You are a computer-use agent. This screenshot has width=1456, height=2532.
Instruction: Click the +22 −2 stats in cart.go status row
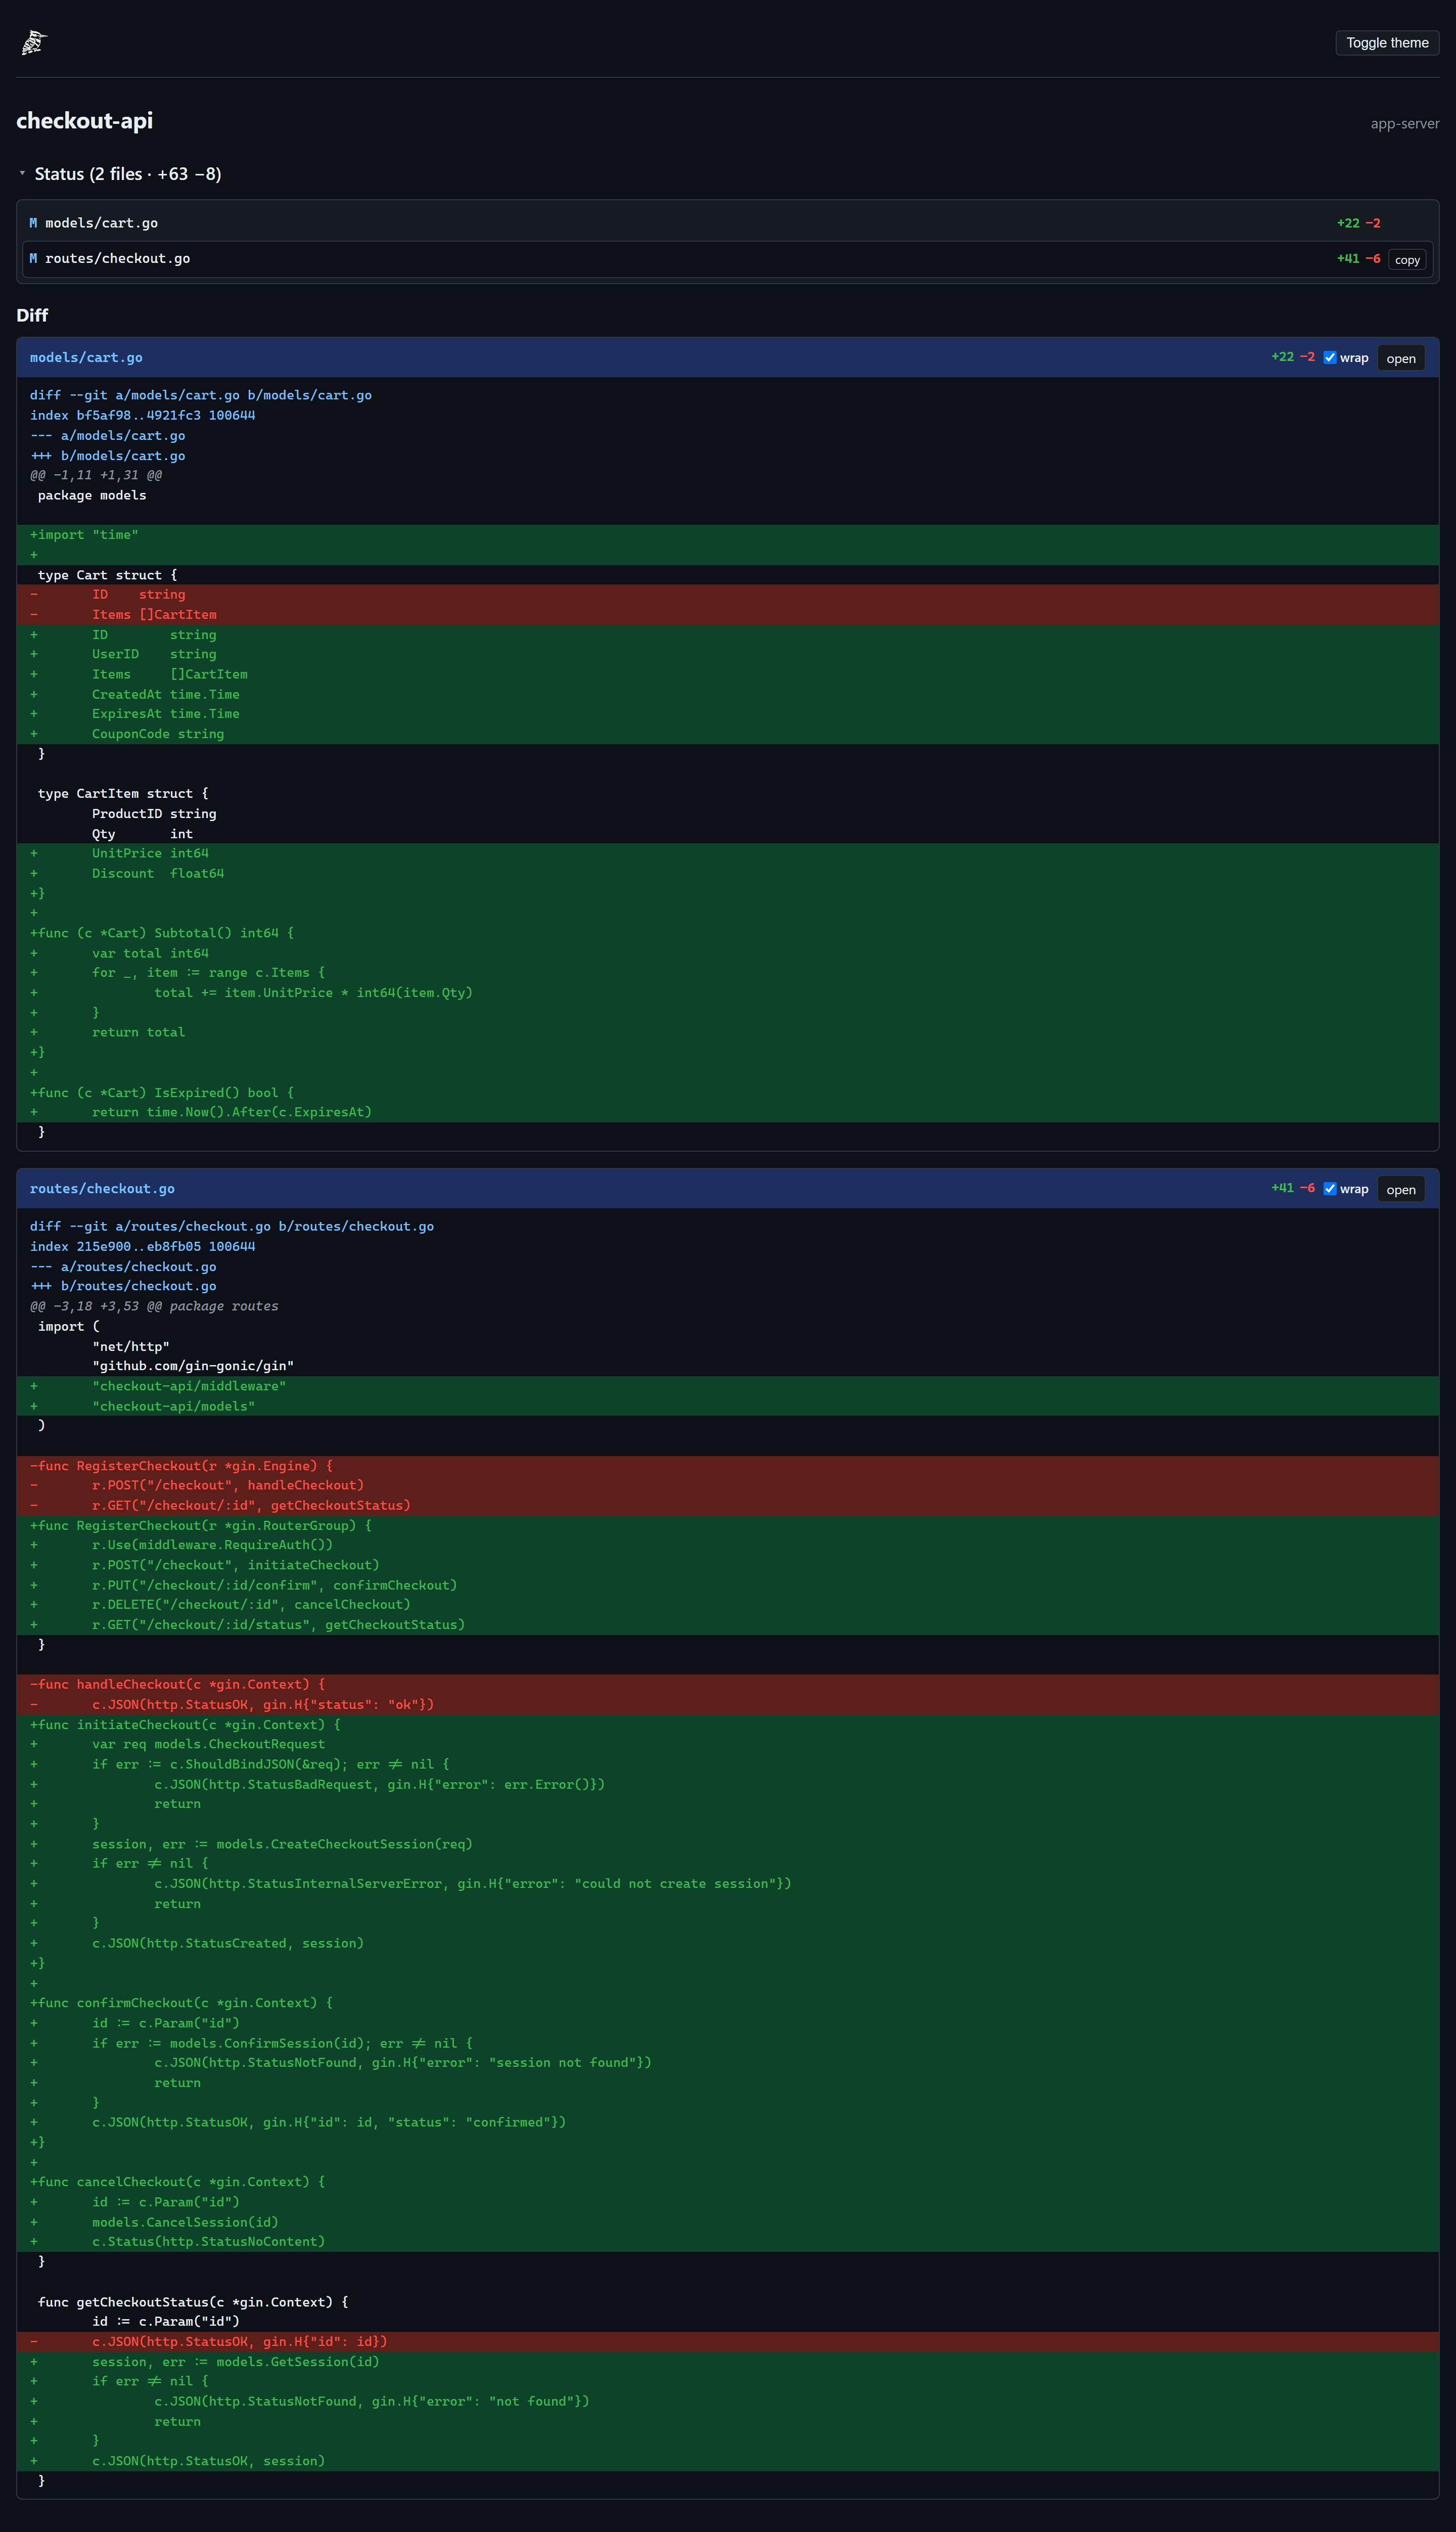point(1358,223)
